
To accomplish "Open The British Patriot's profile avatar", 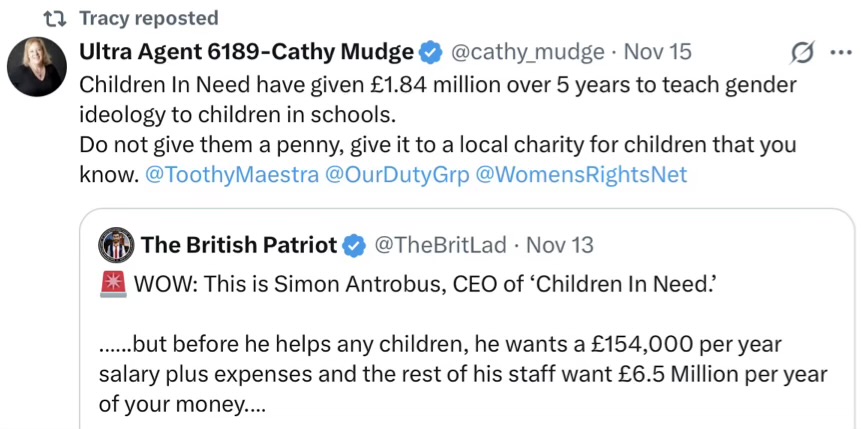I will coord(117,244).
